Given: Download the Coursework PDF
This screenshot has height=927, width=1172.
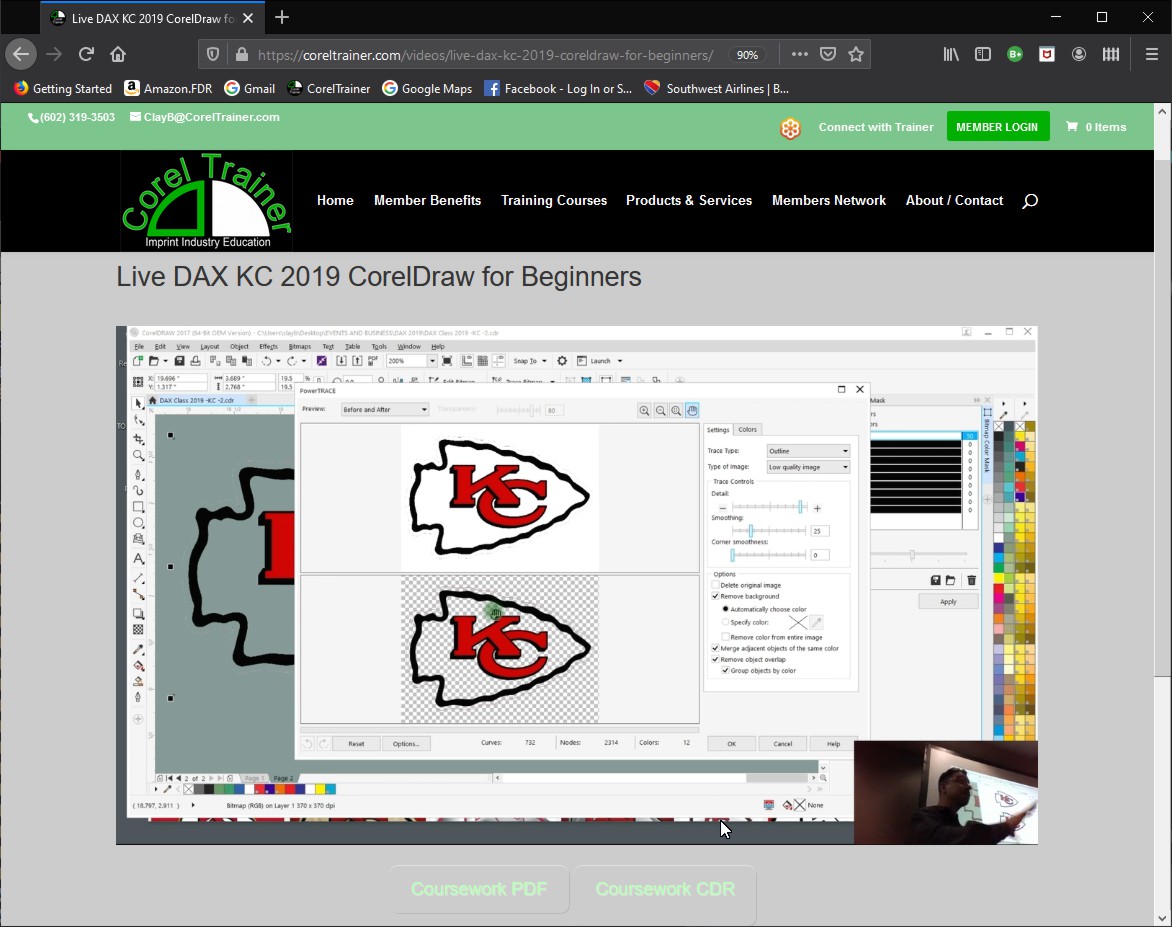Looking at the screenshot, I should pos(479,889).
